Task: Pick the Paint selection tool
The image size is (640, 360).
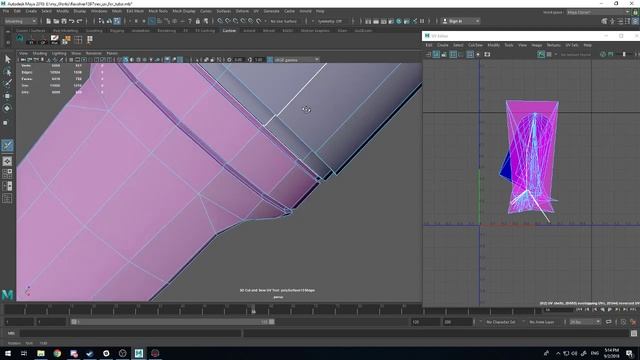Action: click(x=7, y=84)
